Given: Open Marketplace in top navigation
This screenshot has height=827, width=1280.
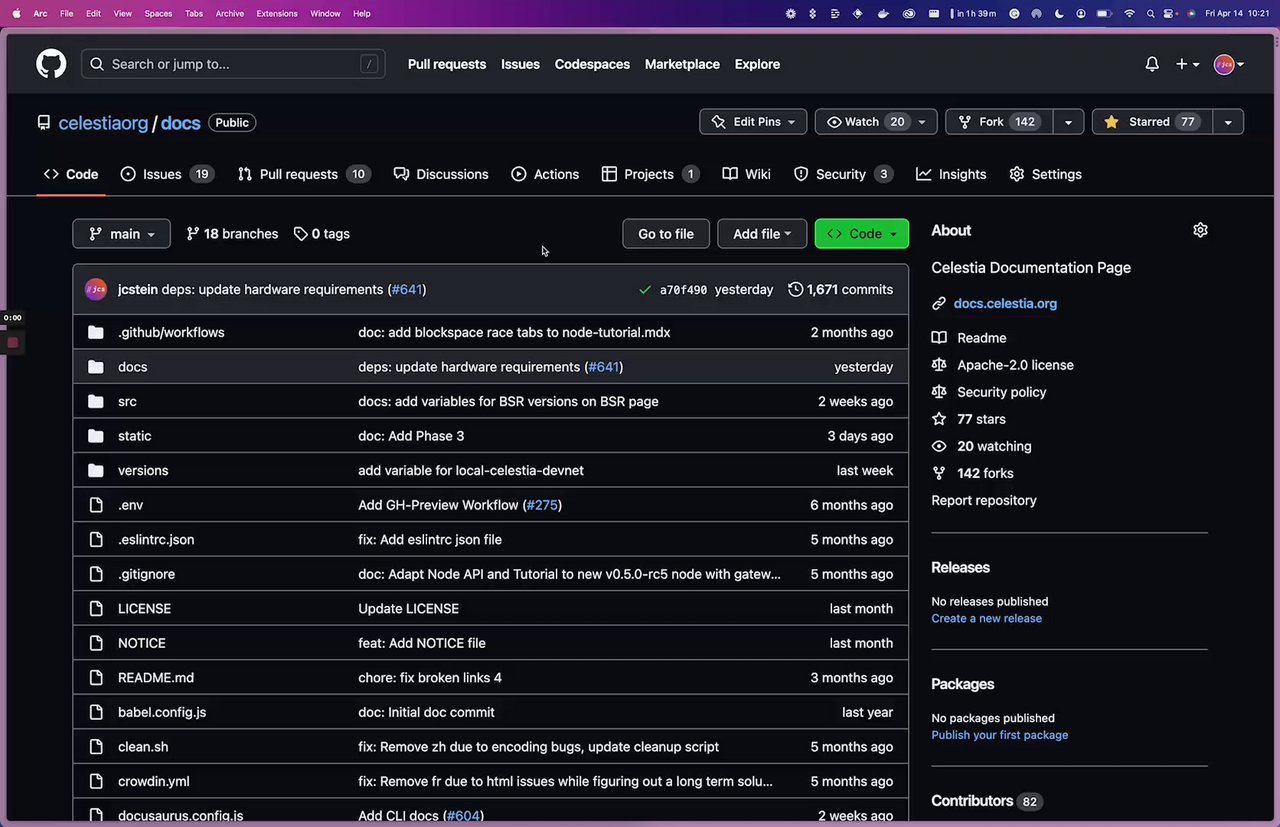Looking at the screenshot, I should [x=682, y=64].
